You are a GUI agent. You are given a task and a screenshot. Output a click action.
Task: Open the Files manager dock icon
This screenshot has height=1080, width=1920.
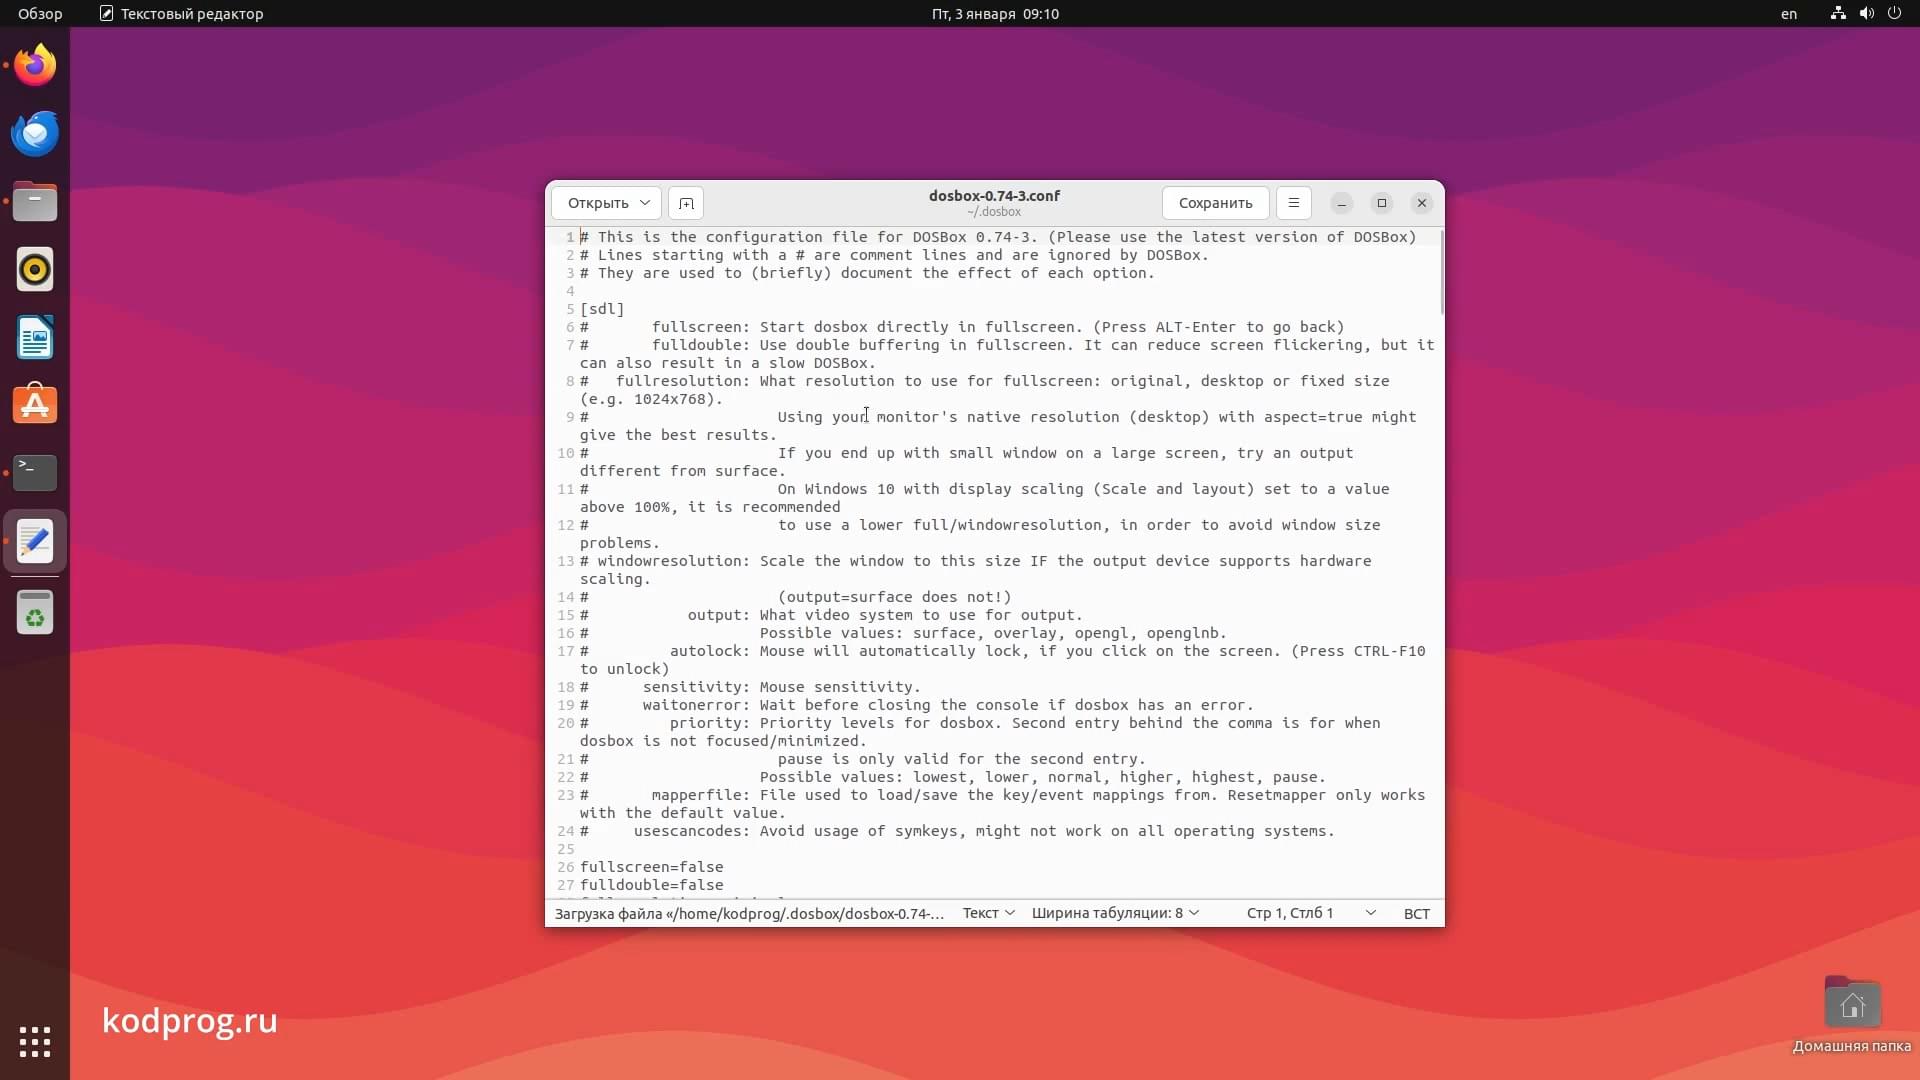coord(35,201)
